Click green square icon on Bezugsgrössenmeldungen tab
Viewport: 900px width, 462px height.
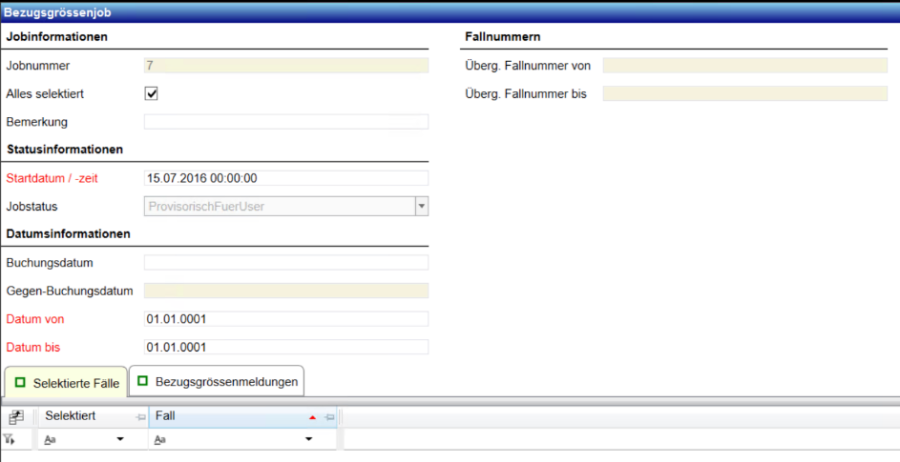[x=143, y=381]
